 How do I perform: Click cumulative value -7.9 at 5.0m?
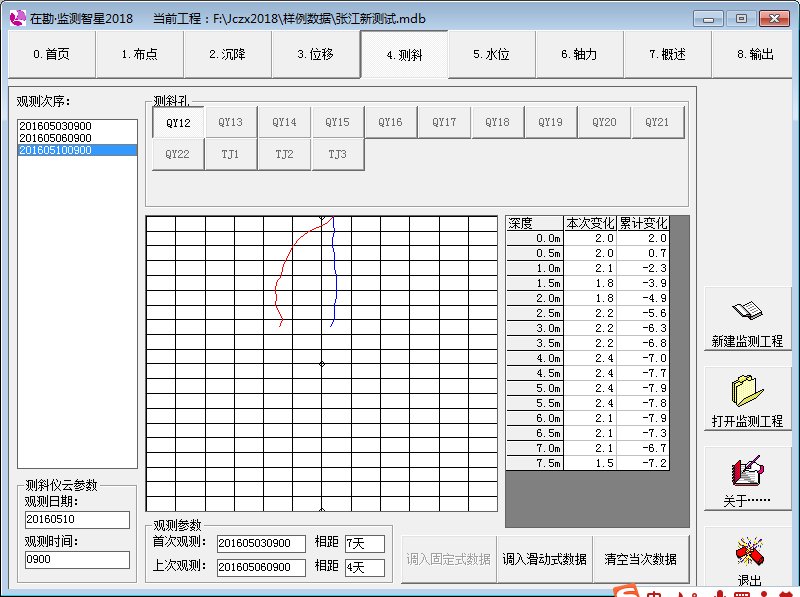click(x=643, y=389)
